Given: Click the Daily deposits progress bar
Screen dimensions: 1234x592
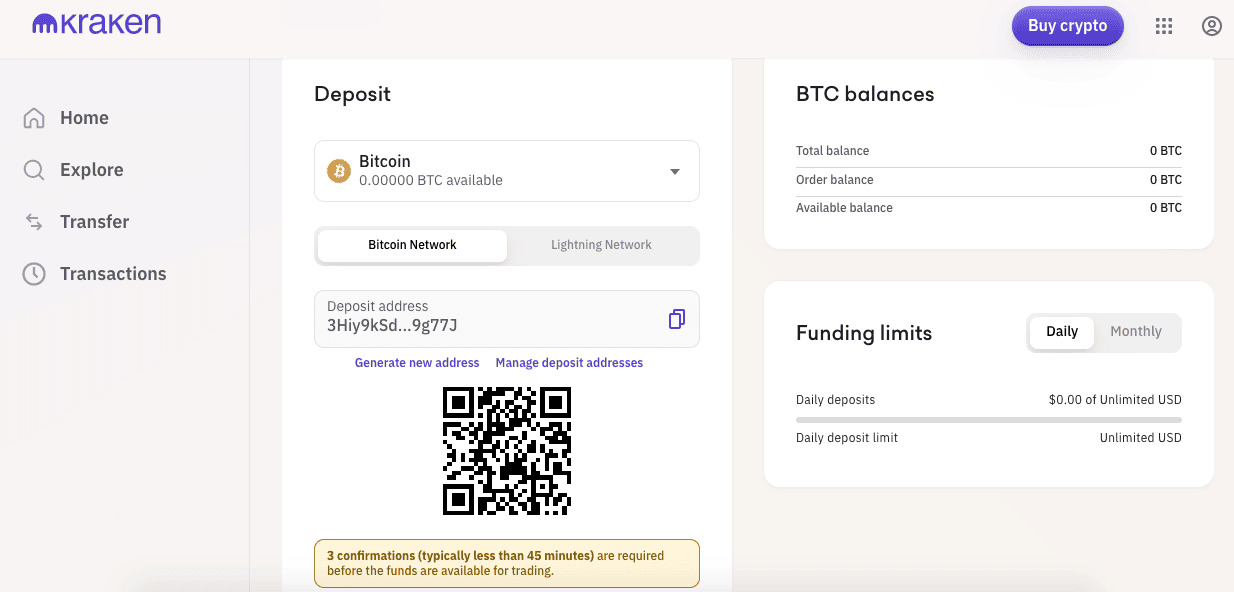Looking at the screenshot, I should coord(988,418).
